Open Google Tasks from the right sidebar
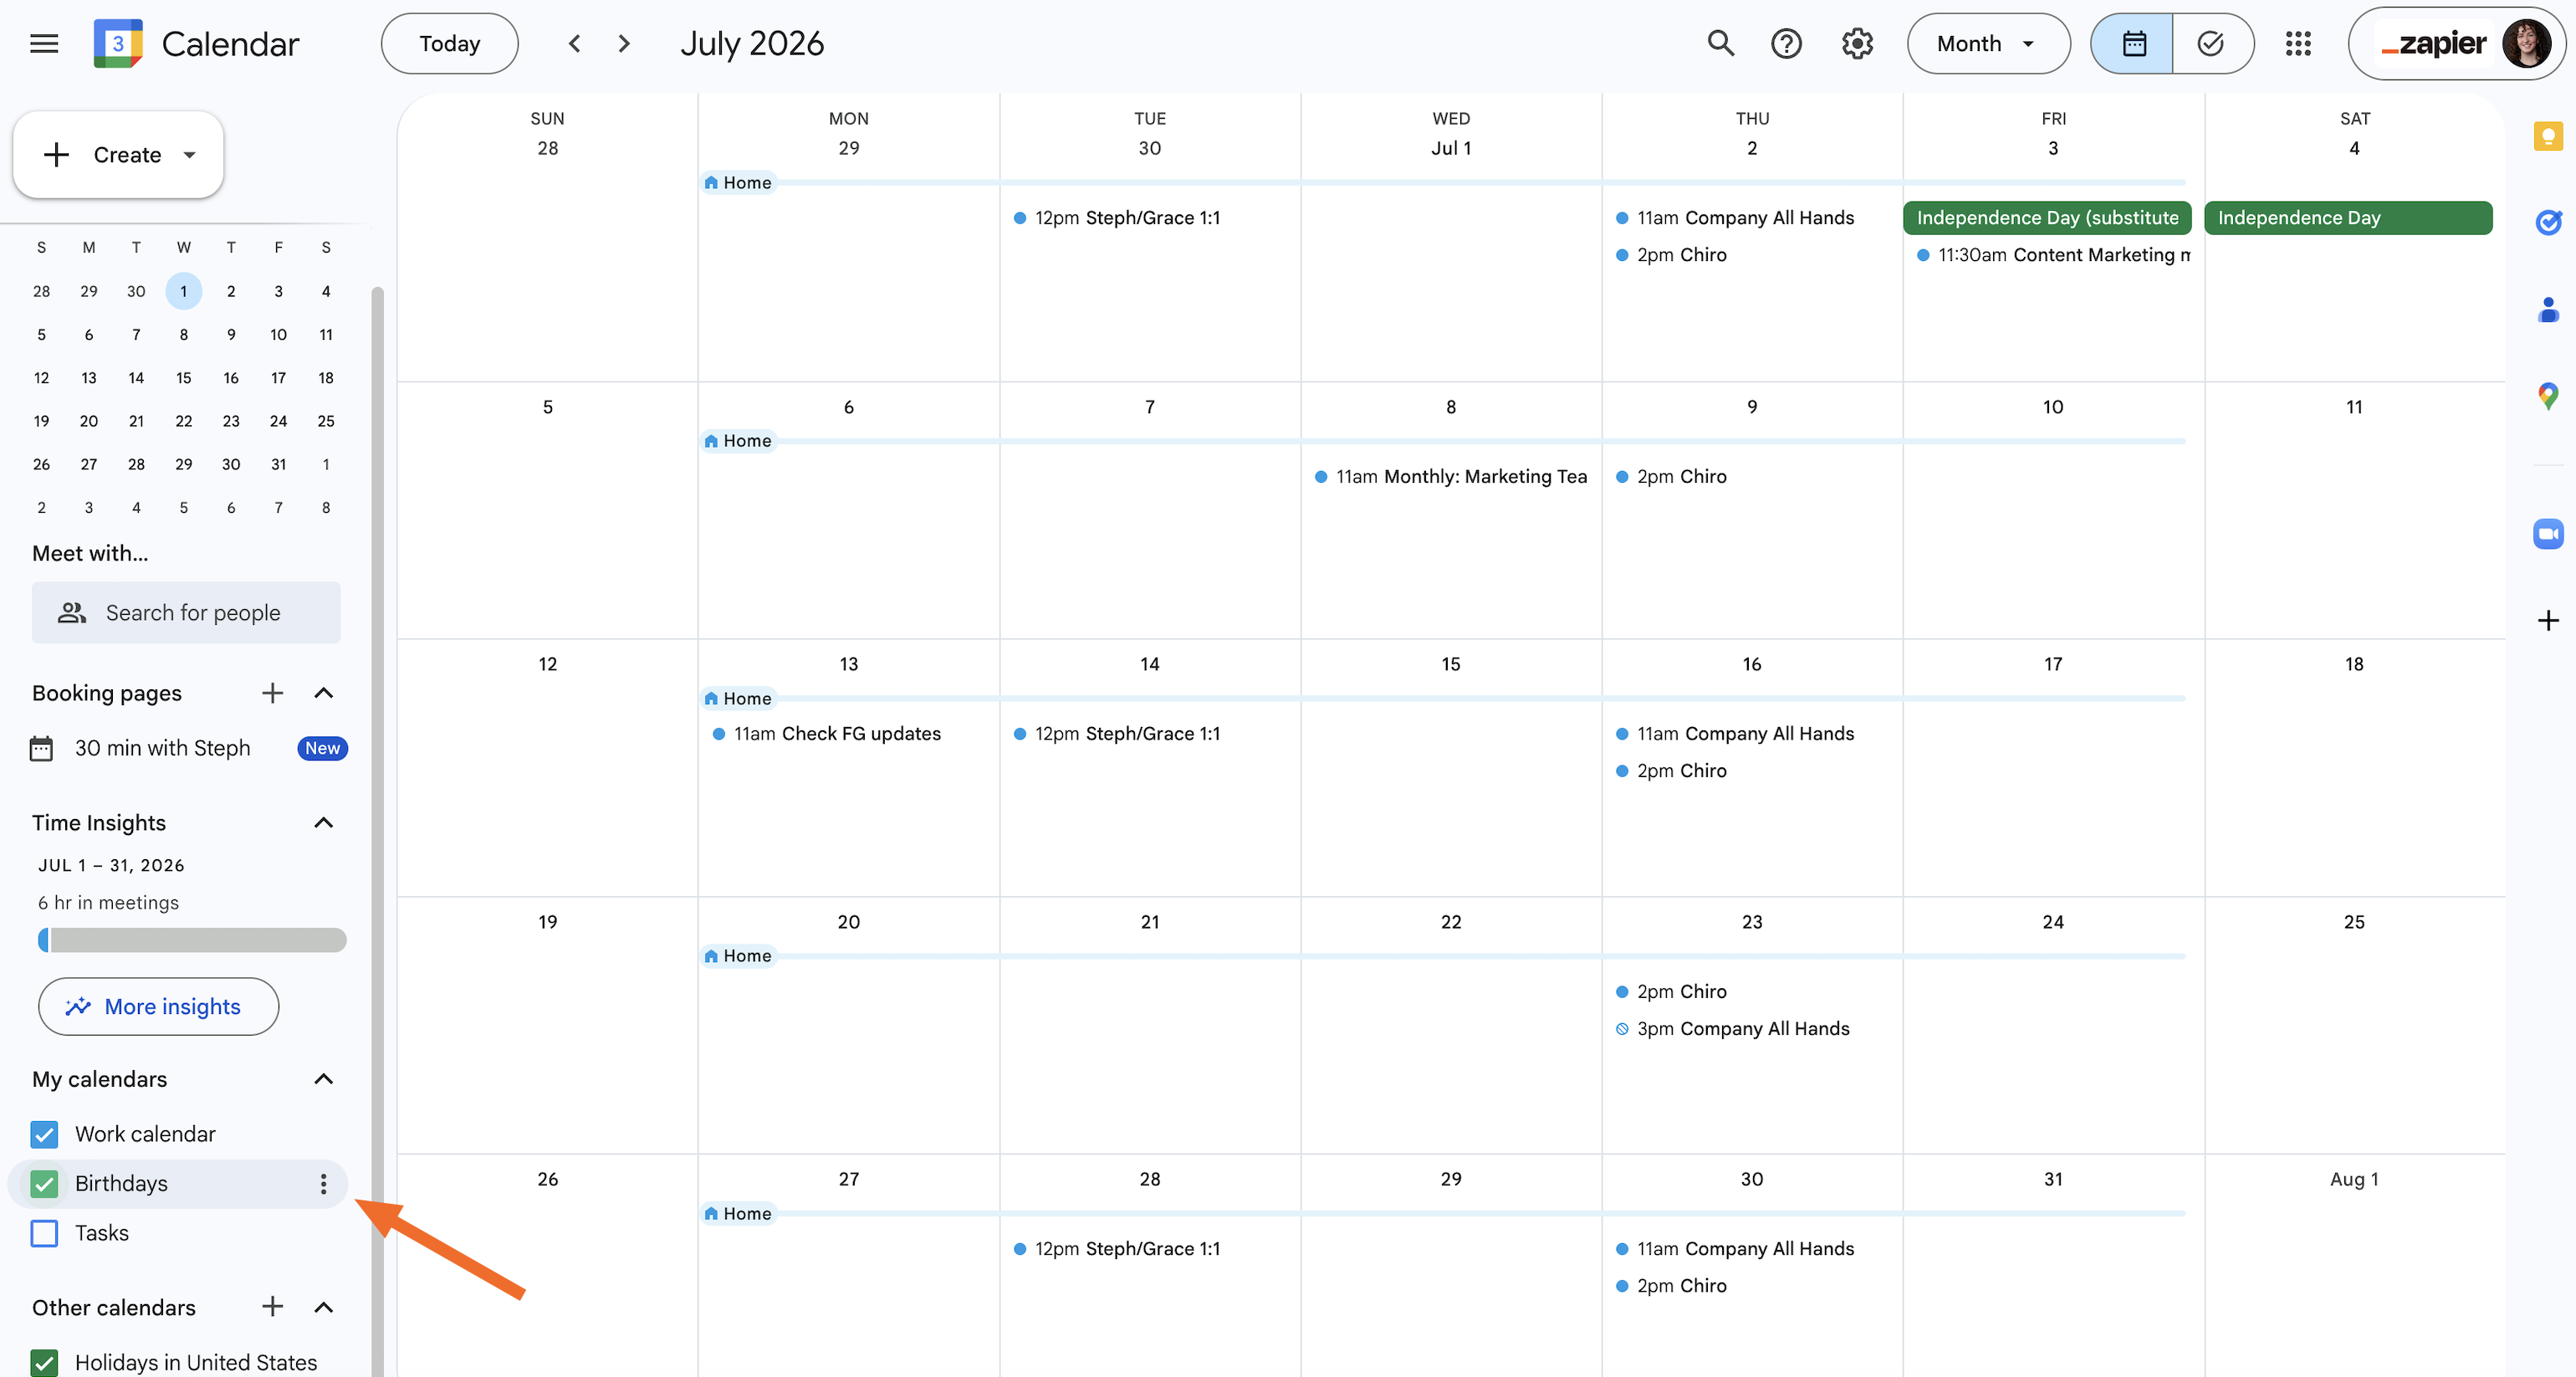2576x1377 pixels. pos(2548,222)
